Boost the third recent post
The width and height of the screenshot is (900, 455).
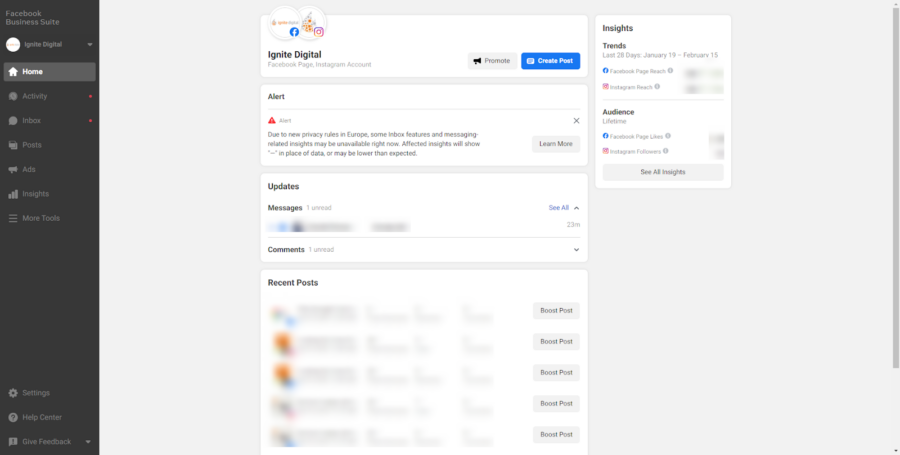[x=556, y=372]
